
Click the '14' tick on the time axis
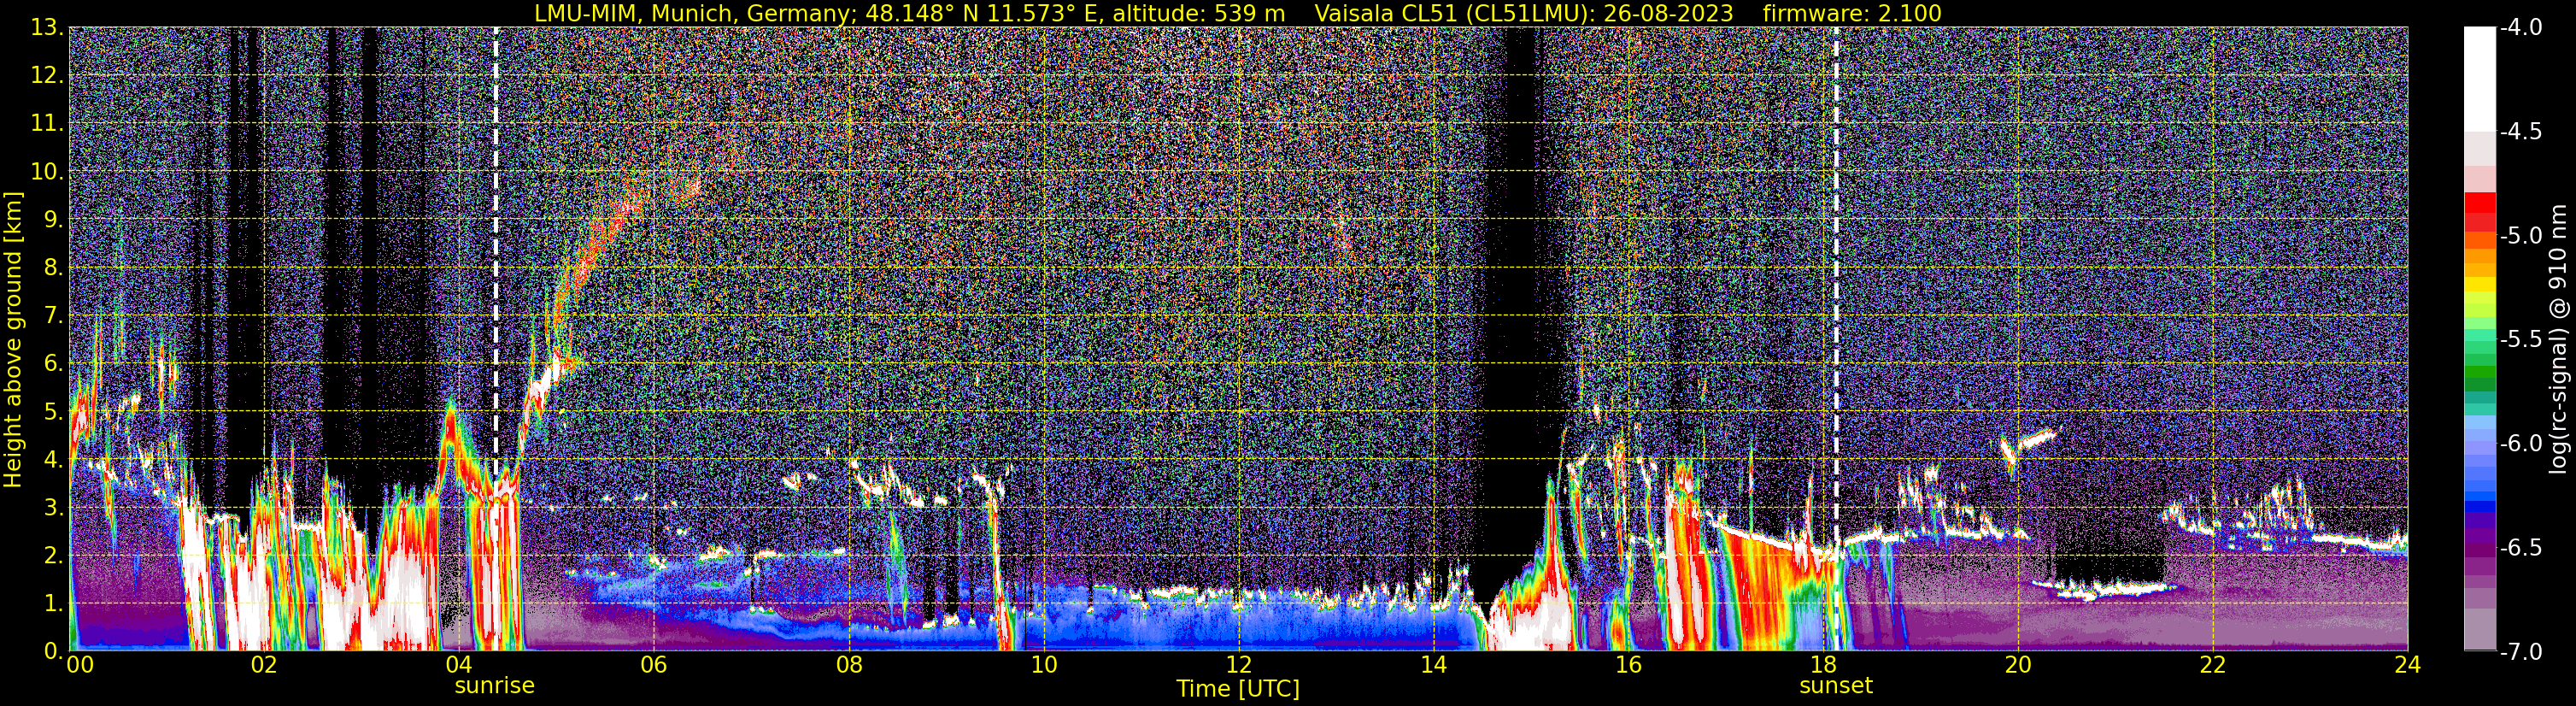point(1433,665)
